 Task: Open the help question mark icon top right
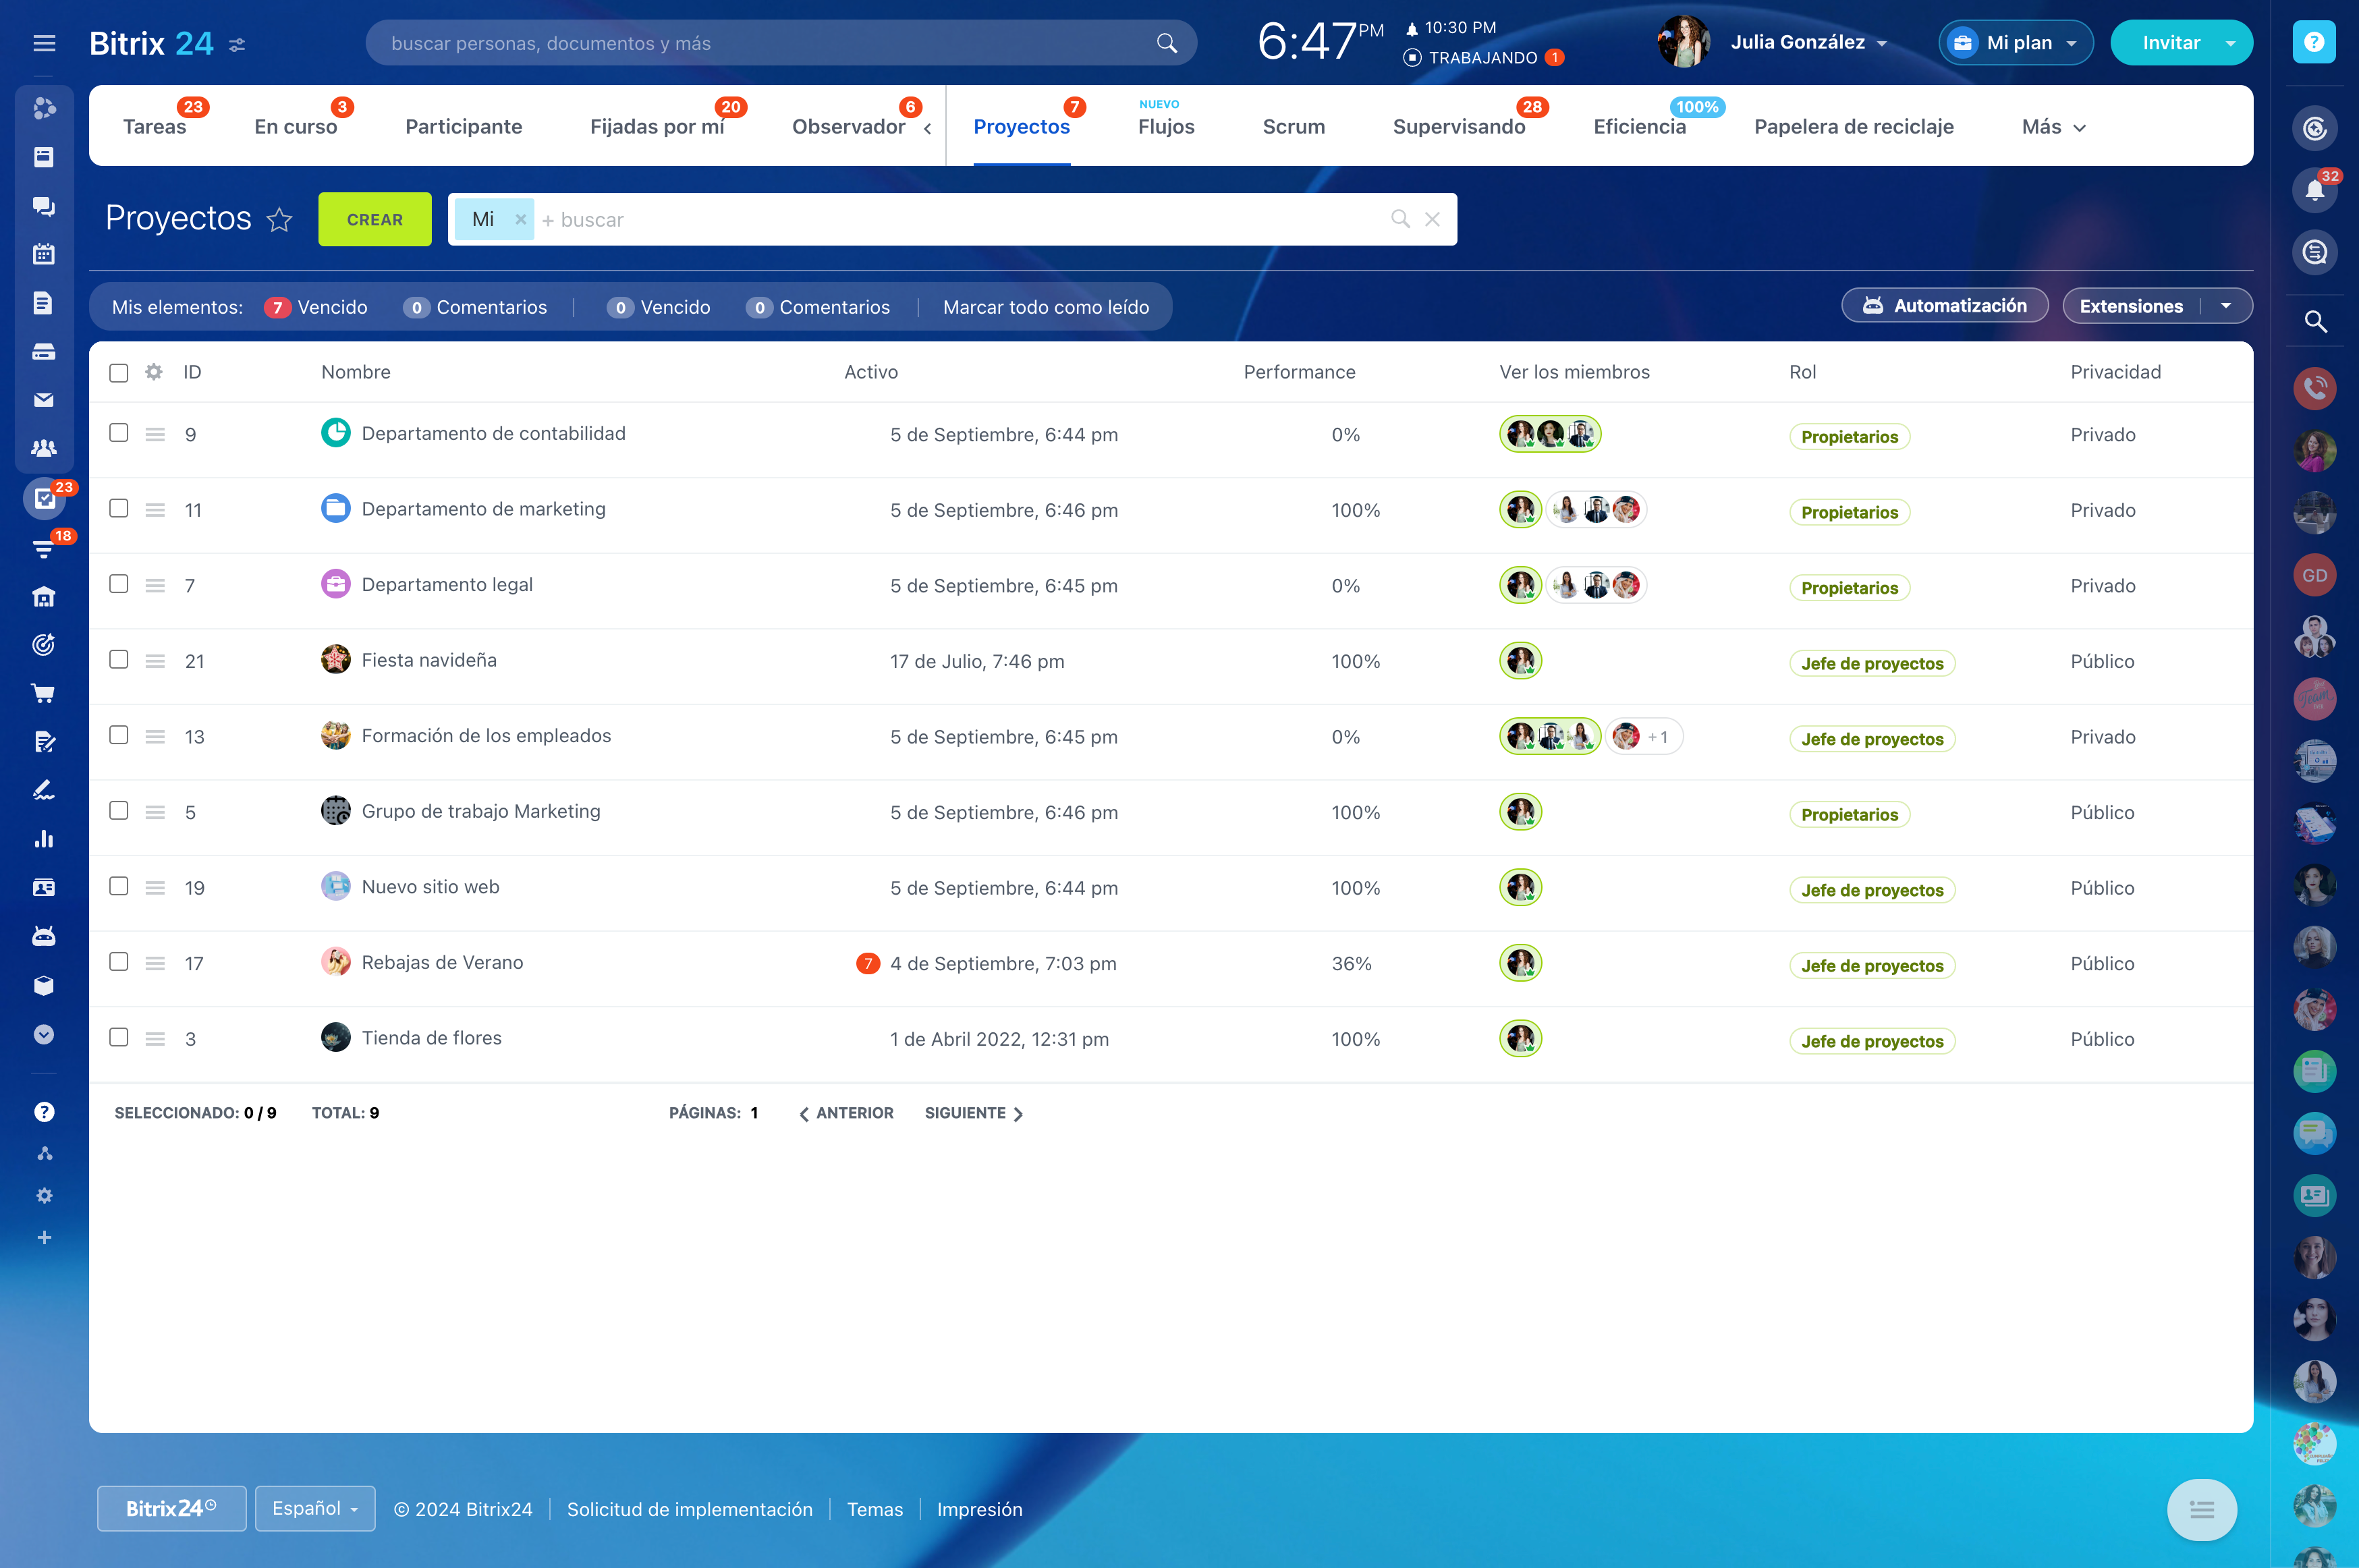pos(2313,42)
